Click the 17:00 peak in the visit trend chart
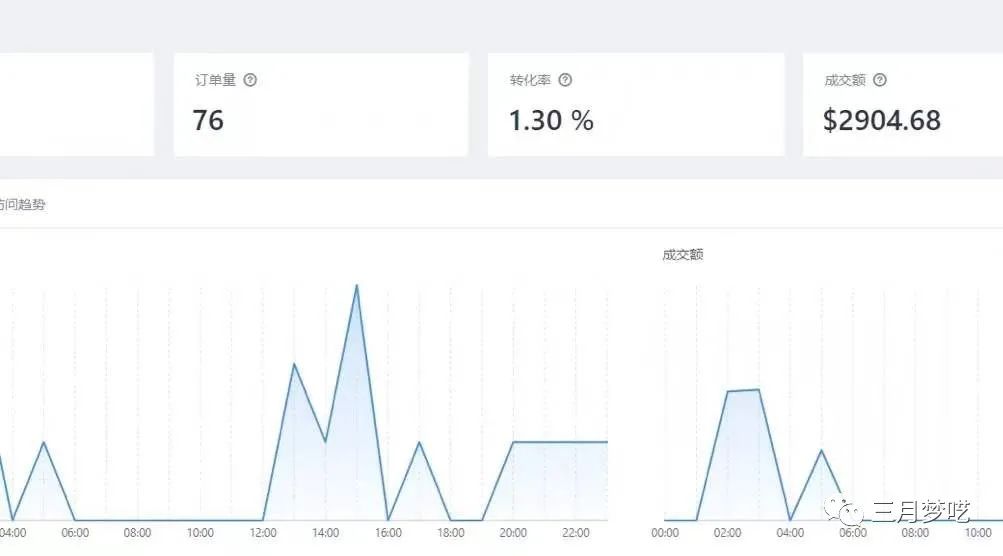 pyautogui.click(x=419, y=442)
